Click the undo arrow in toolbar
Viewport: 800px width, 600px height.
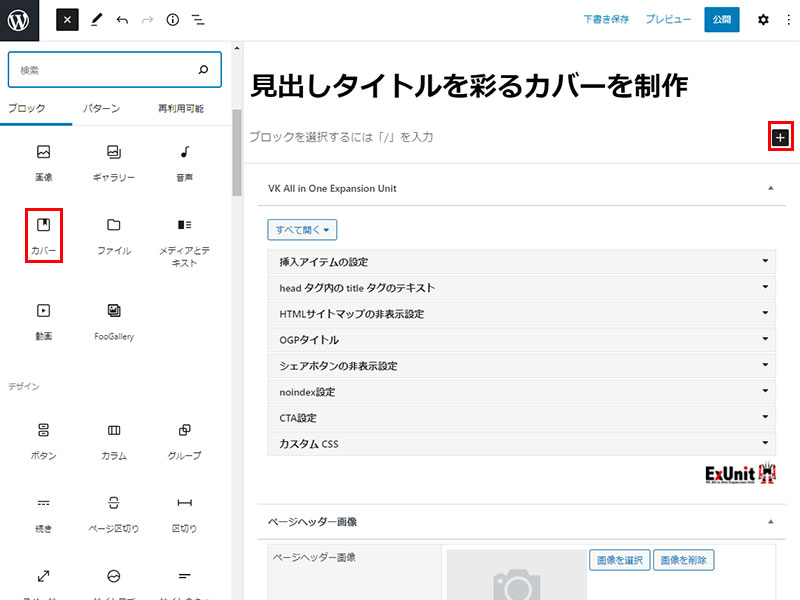coord(122,20)
